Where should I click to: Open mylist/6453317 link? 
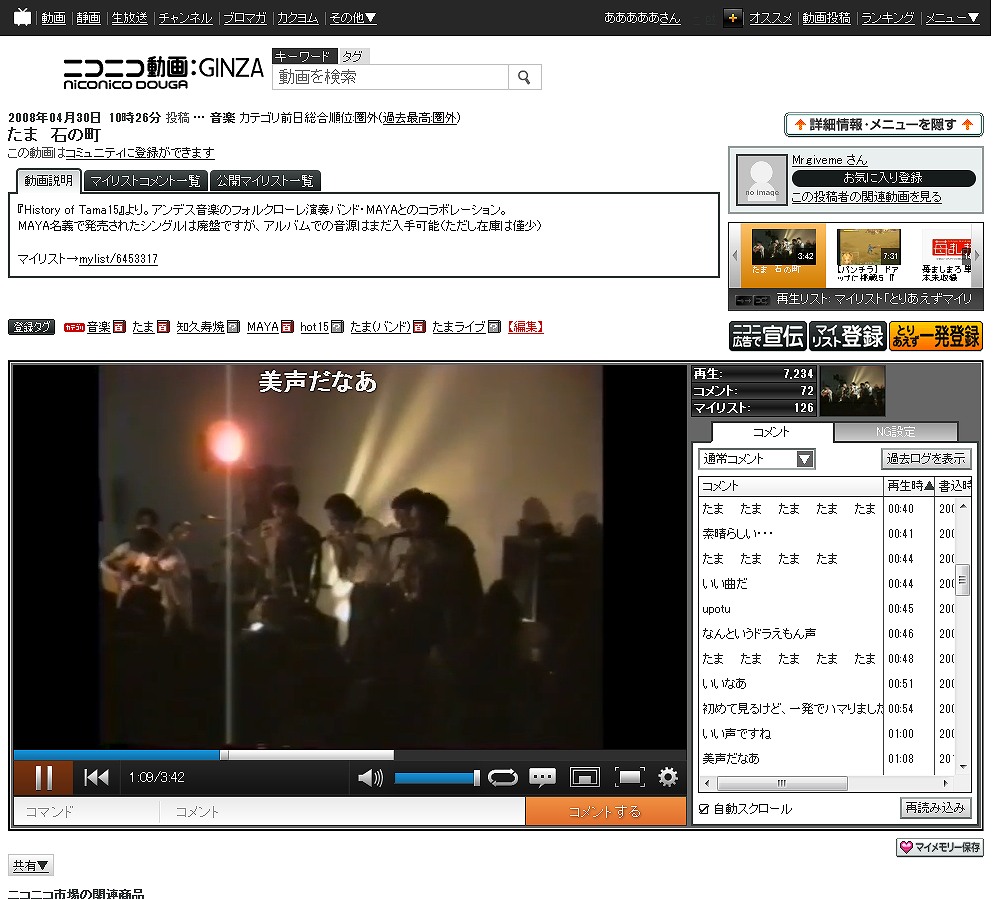[x=119, y=259]
